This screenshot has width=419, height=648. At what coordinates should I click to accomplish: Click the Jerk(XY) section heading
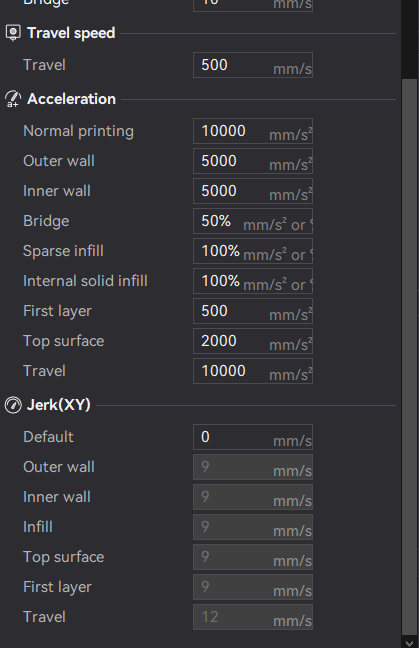59,405
